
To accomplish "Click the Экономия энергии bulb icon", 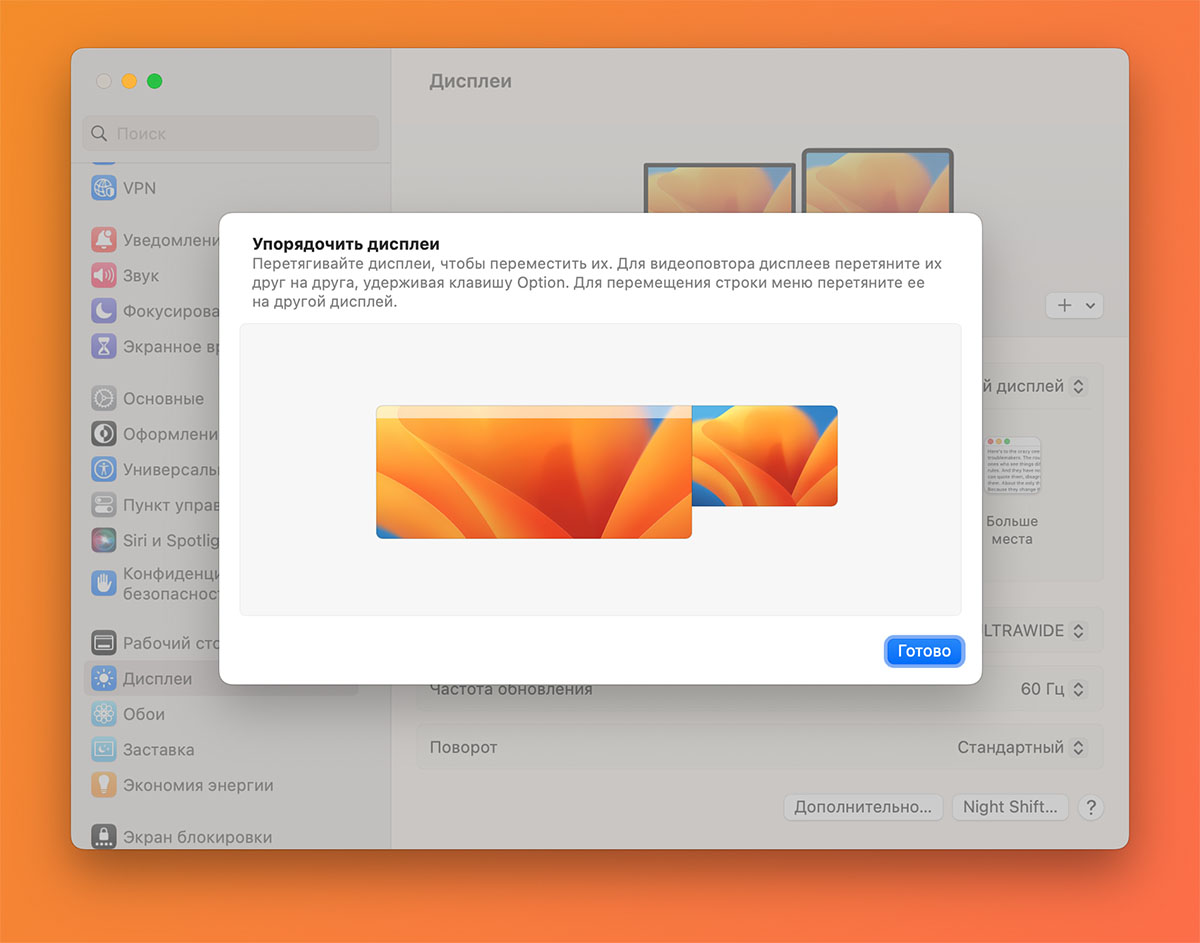I will pyautogui.click(x=104, y=785).
